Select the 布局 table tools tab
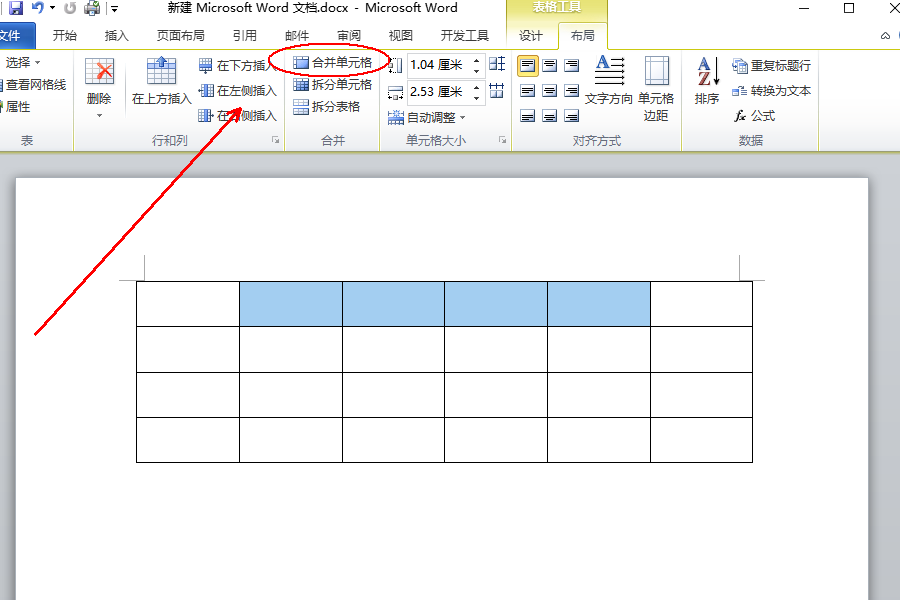The image size is (900, 600). [x=583, y=36]
